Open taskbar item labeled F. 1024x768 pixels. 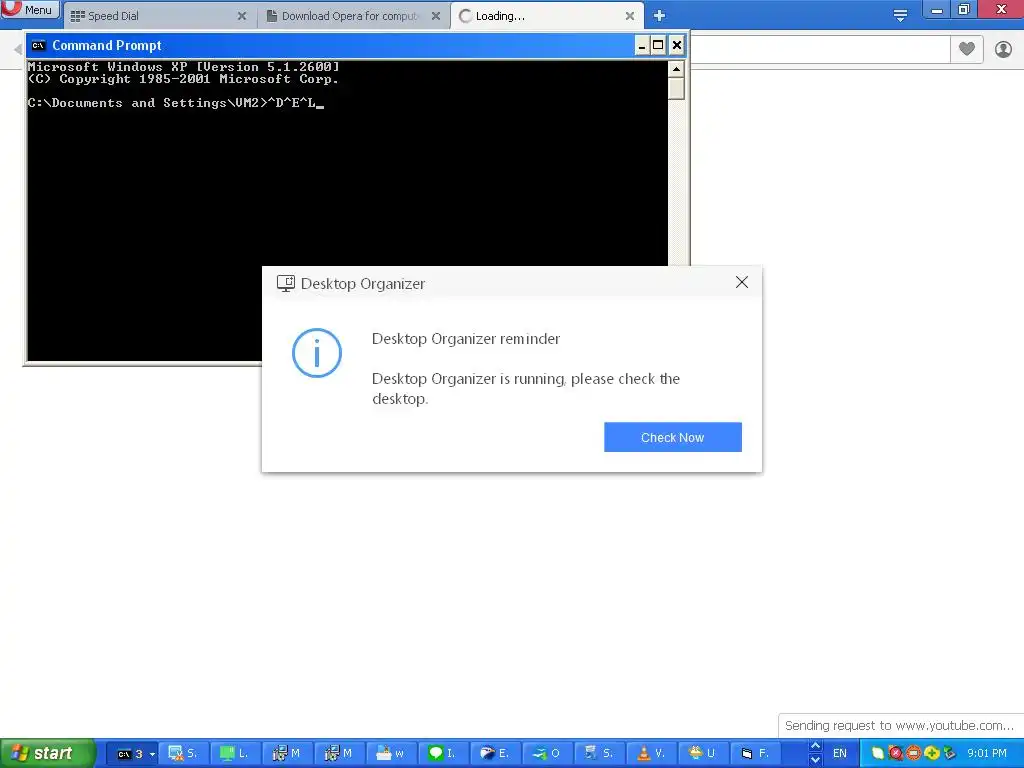(756, 754)
